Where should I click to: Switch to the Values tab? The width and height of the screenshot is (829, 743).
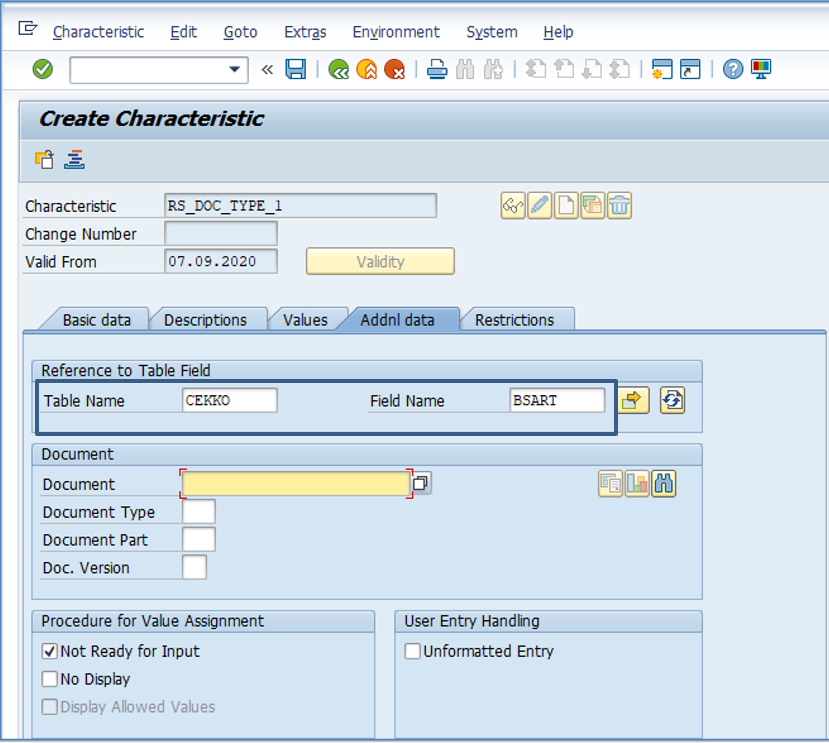[x=305, y=320]
